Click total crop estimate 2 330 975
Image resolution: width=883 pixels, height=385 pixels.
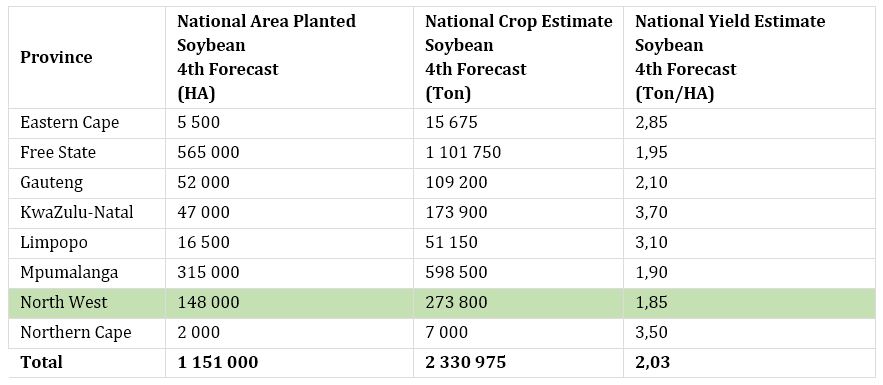pos(465,362)
